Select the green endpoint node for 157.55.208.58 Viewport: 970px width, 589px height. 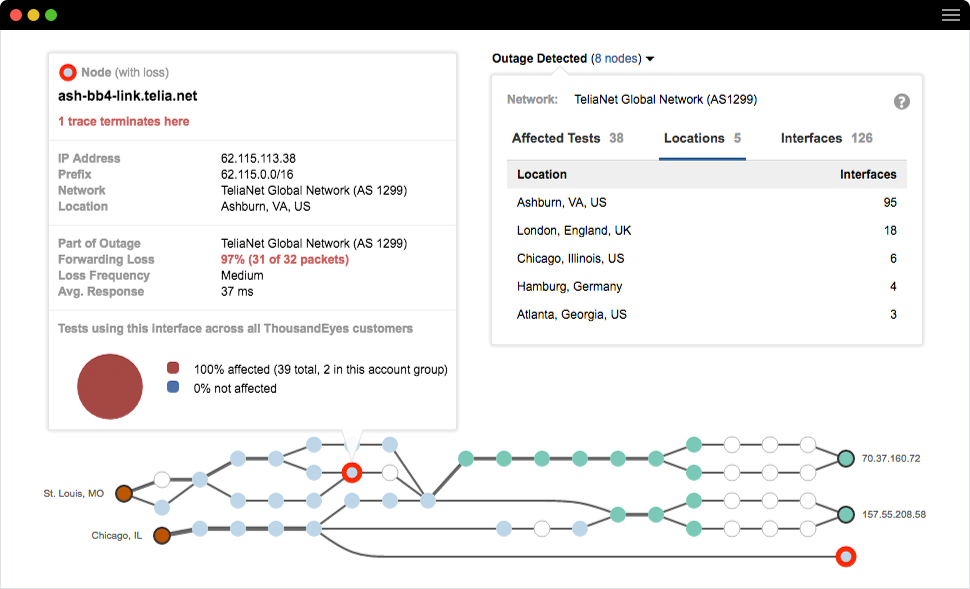(x=845, y=513)
